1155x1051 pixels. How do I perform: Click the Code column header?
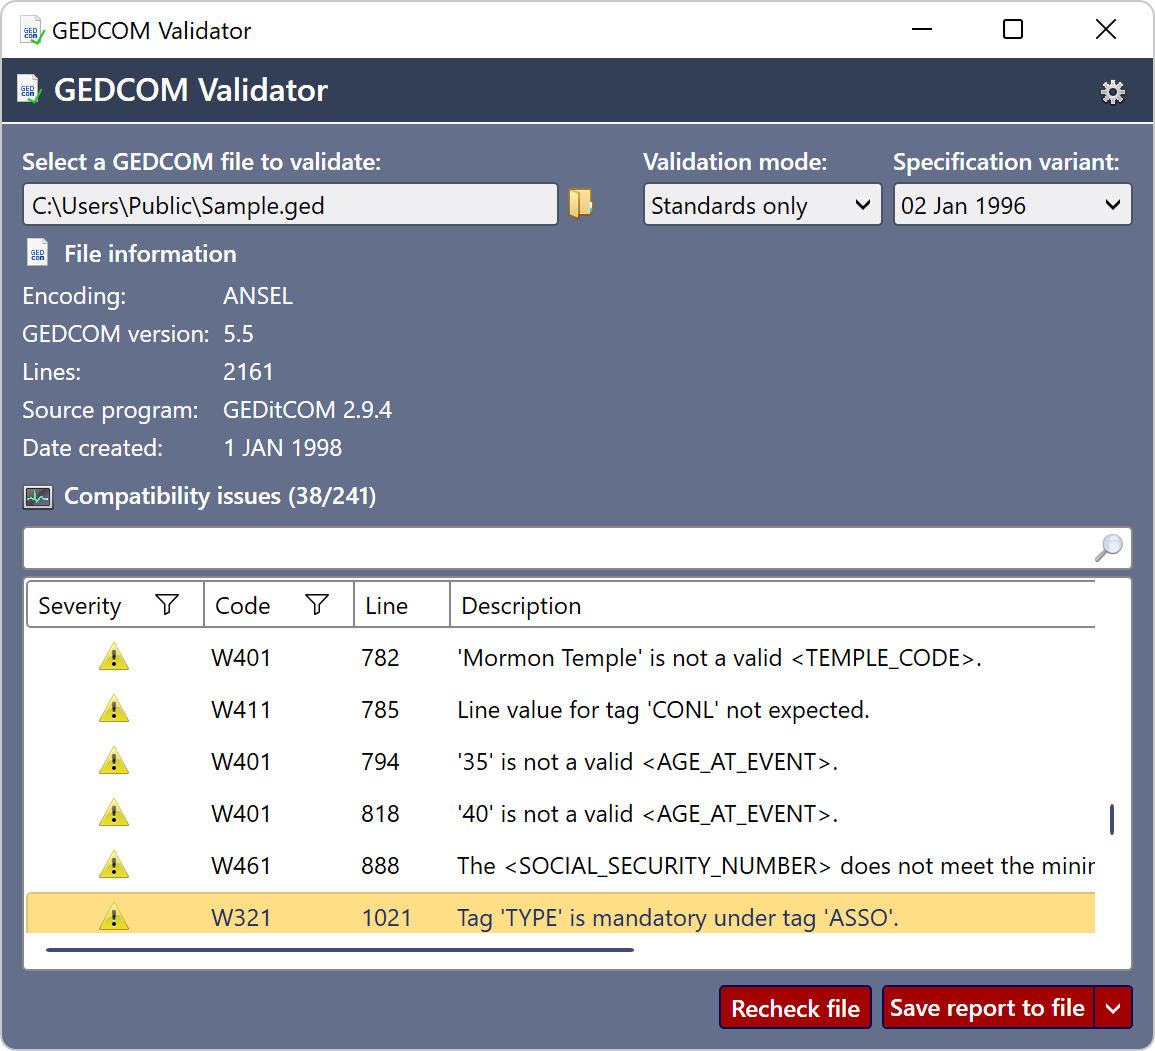(279, 605)
